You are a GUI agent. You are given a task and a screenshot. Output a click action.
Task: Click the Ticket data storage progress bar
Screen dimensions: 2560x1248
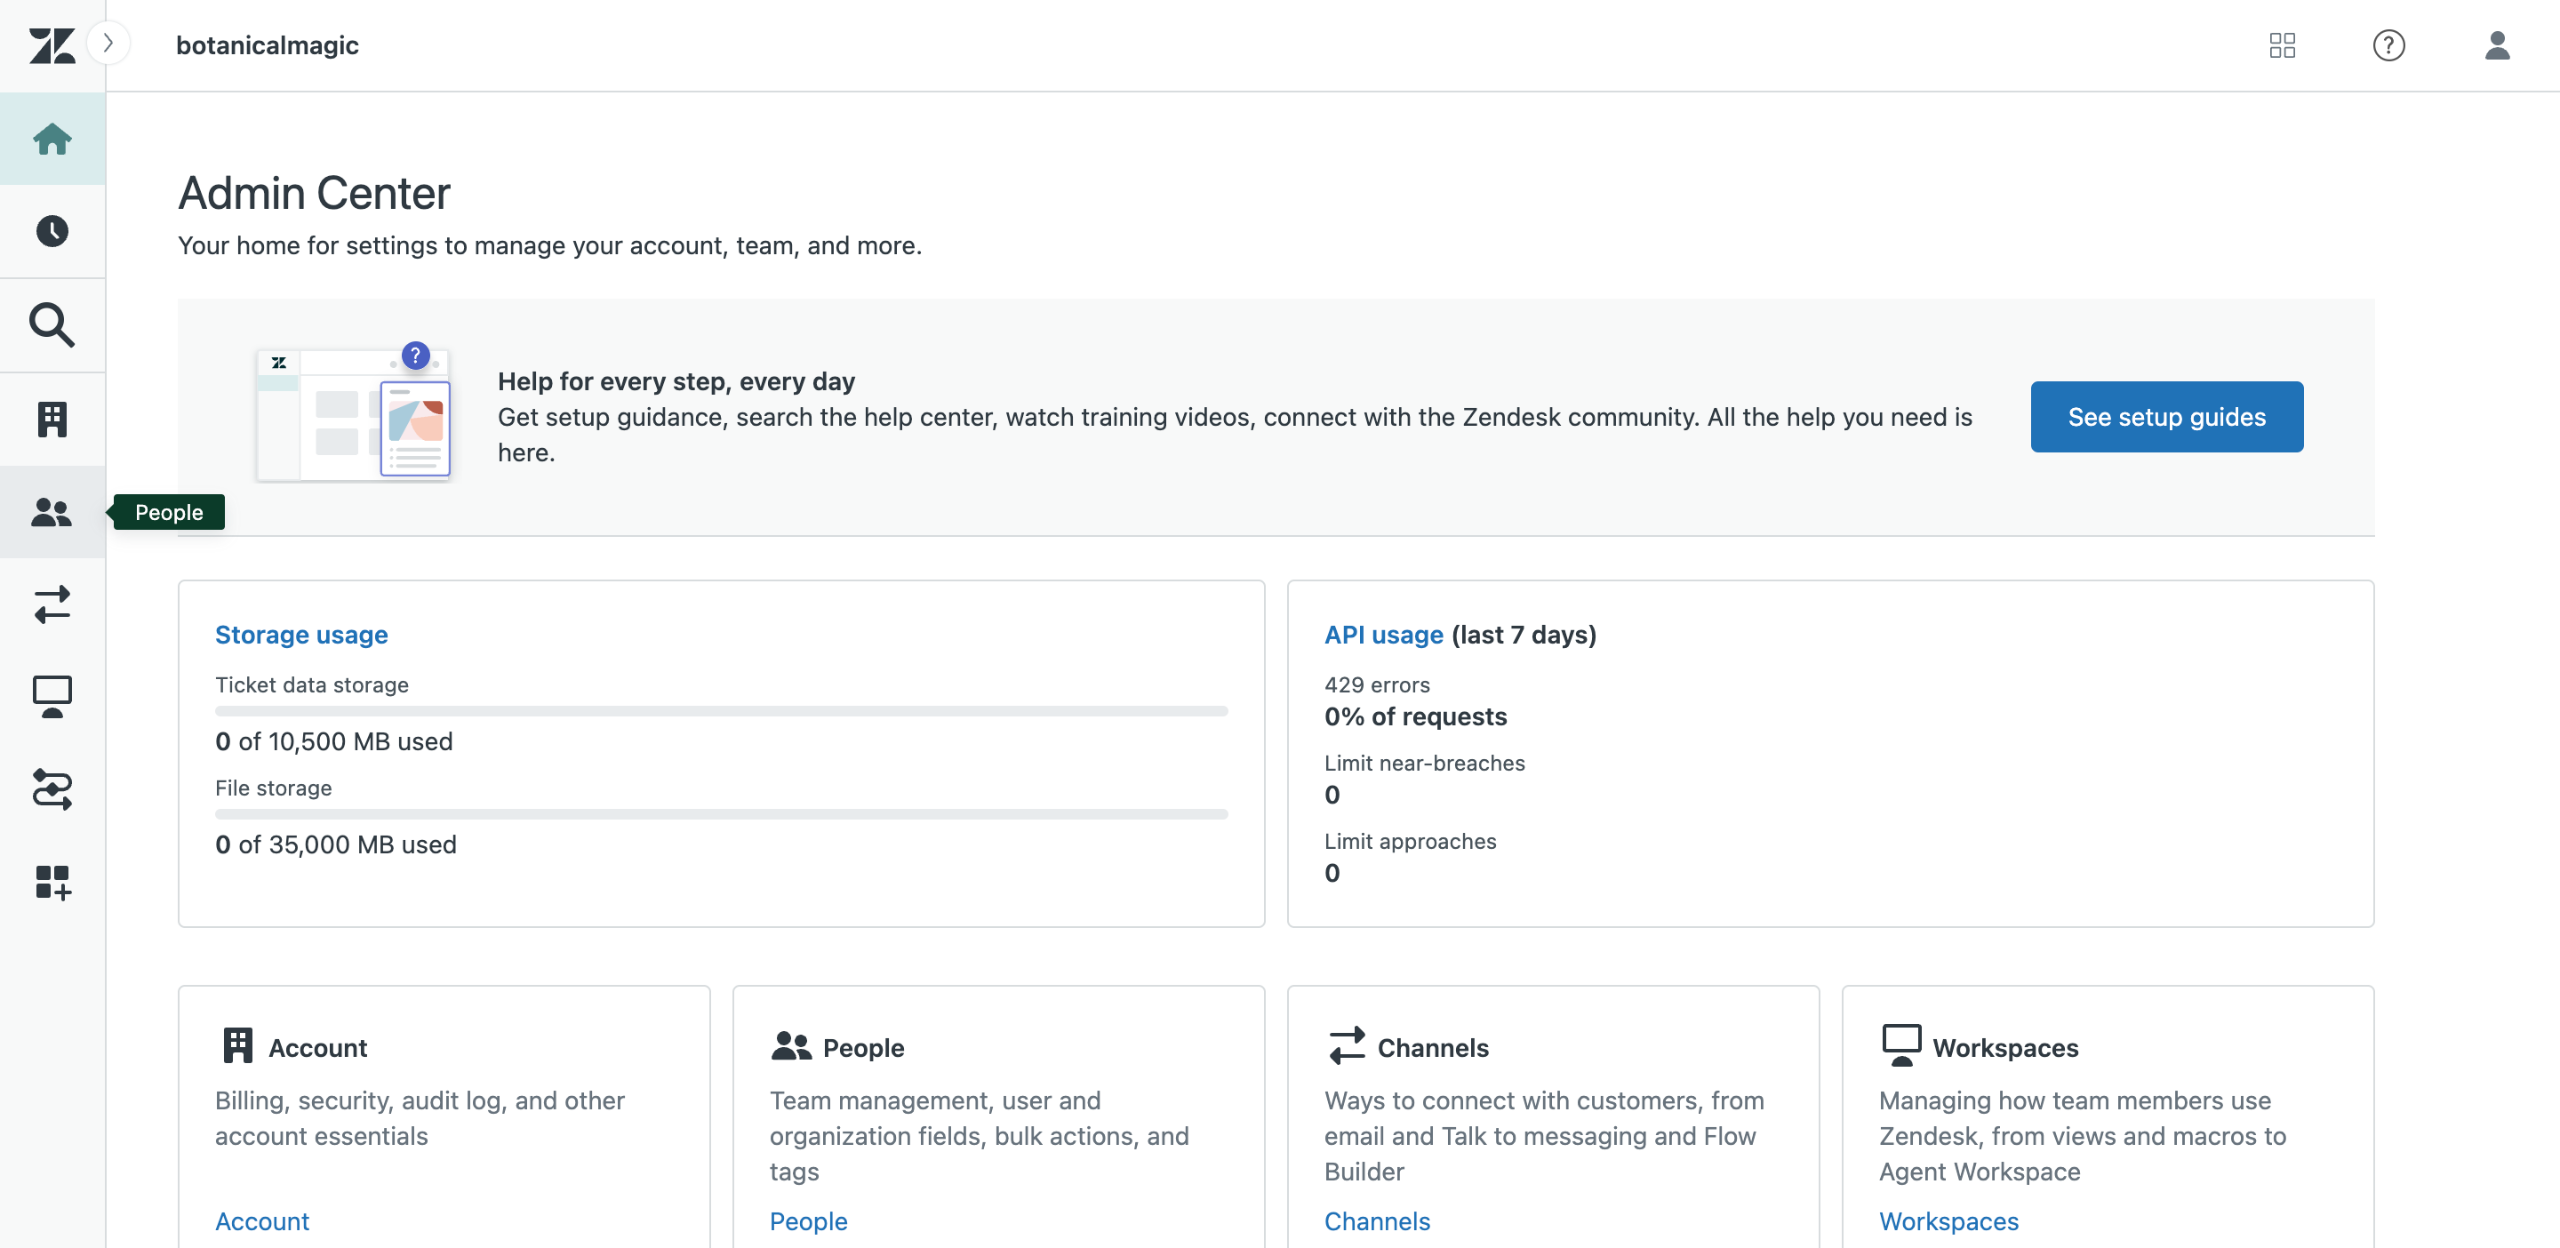721,711
